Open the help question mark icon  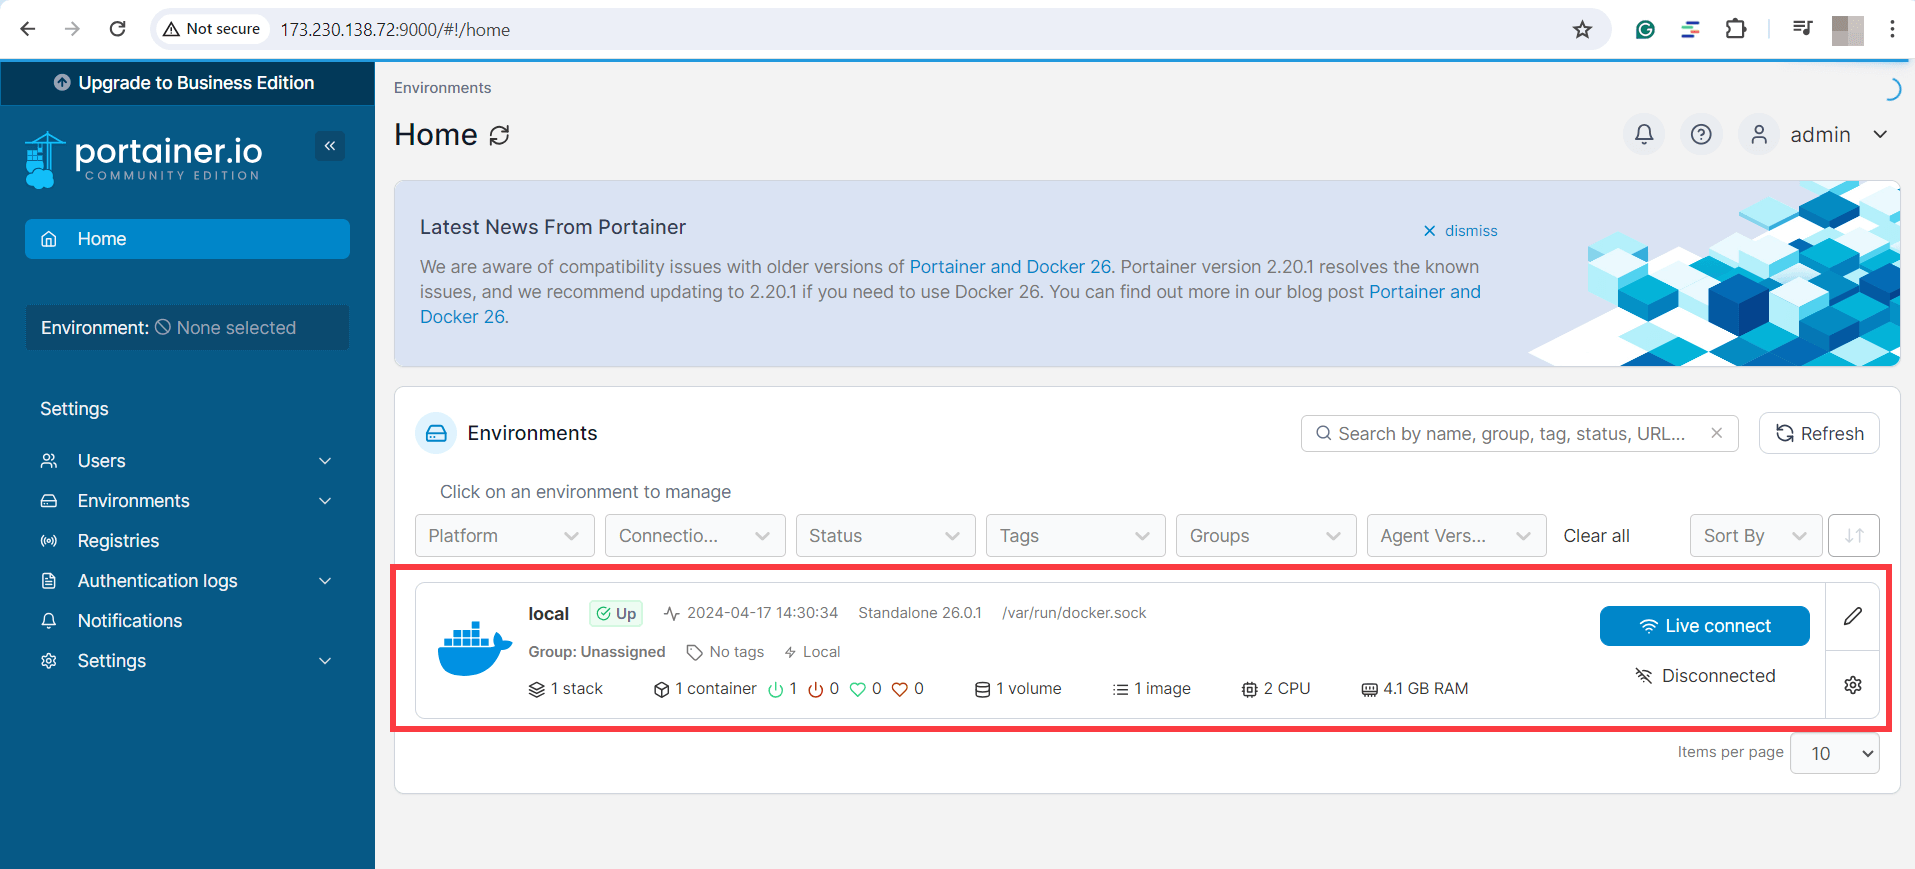coord(1701,134)
